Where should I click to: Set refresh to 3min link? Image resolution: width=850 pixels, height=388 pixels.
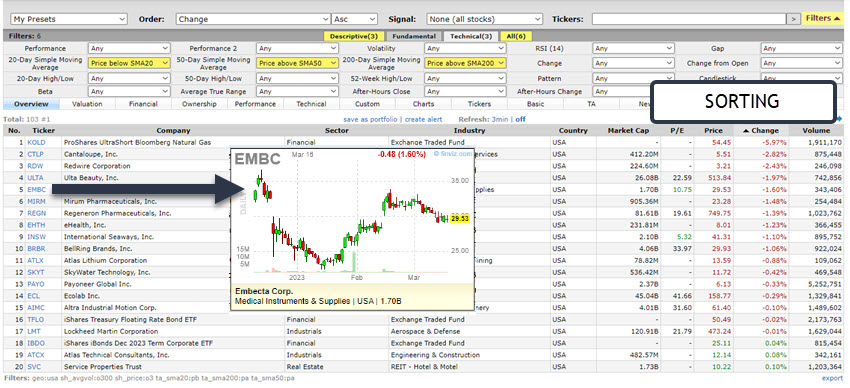click(499, 119)
